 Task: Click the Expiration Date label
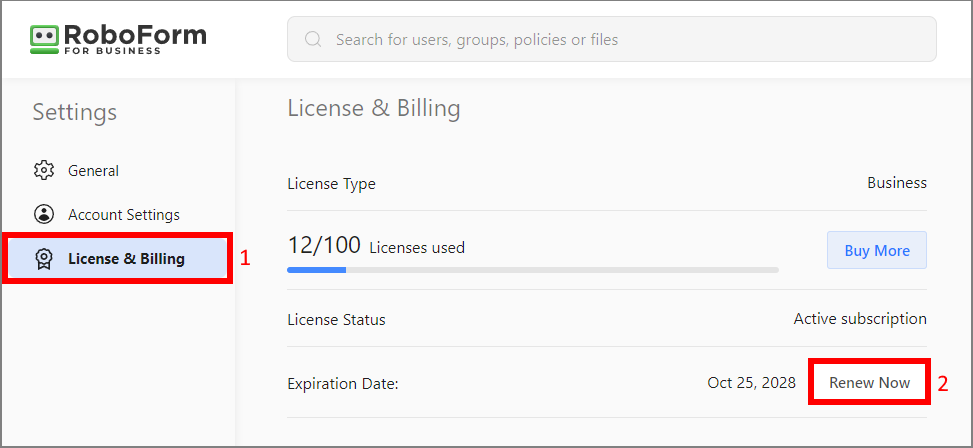point(343,384)
